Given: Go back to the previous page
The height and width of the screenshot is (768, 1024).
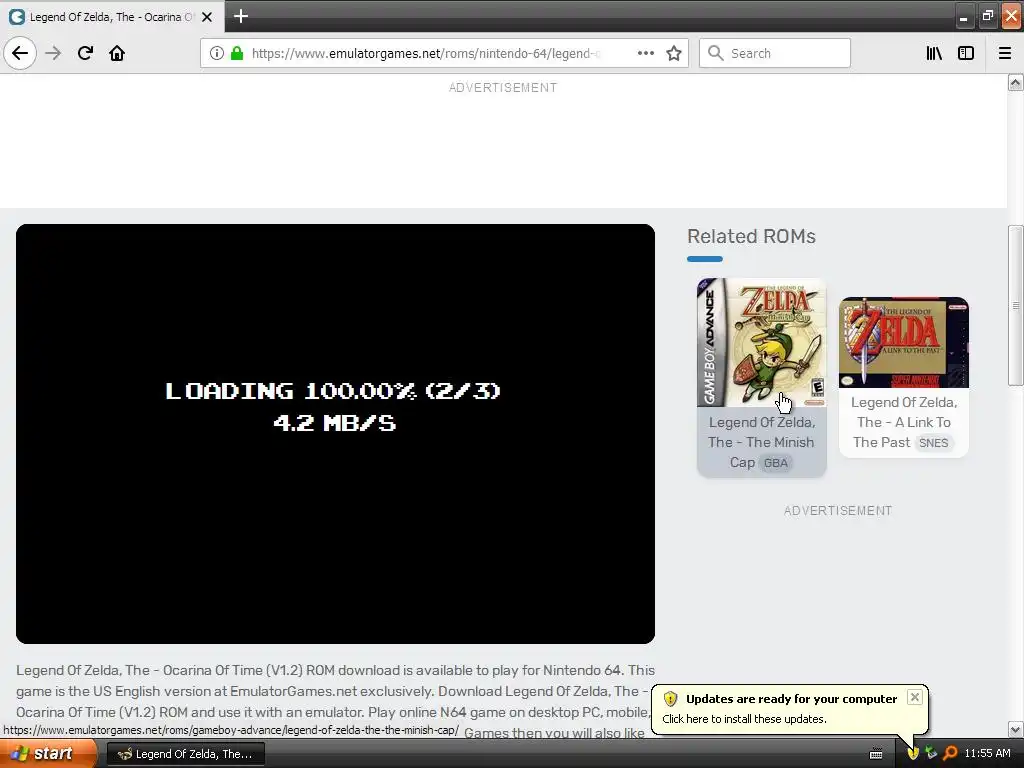Looking at the screenshot, I should pos(20,53).
